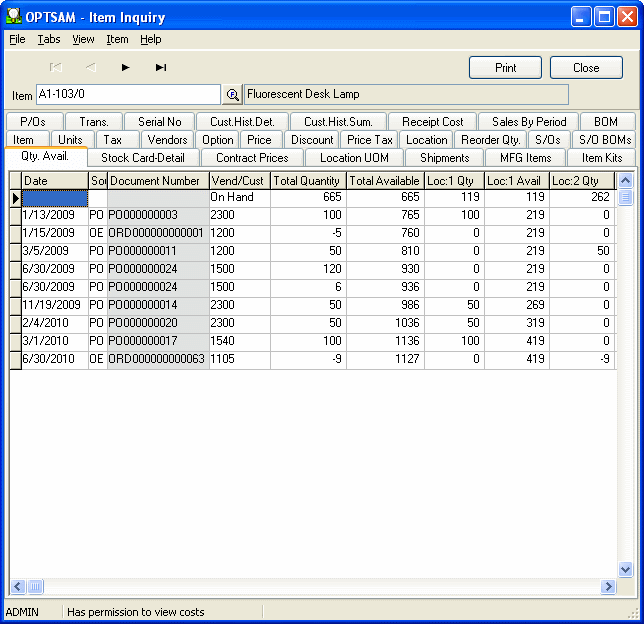Click the OPTSAM application icon in title bar
The width and height of the screenshot is (644, 624).
[15, 17]
